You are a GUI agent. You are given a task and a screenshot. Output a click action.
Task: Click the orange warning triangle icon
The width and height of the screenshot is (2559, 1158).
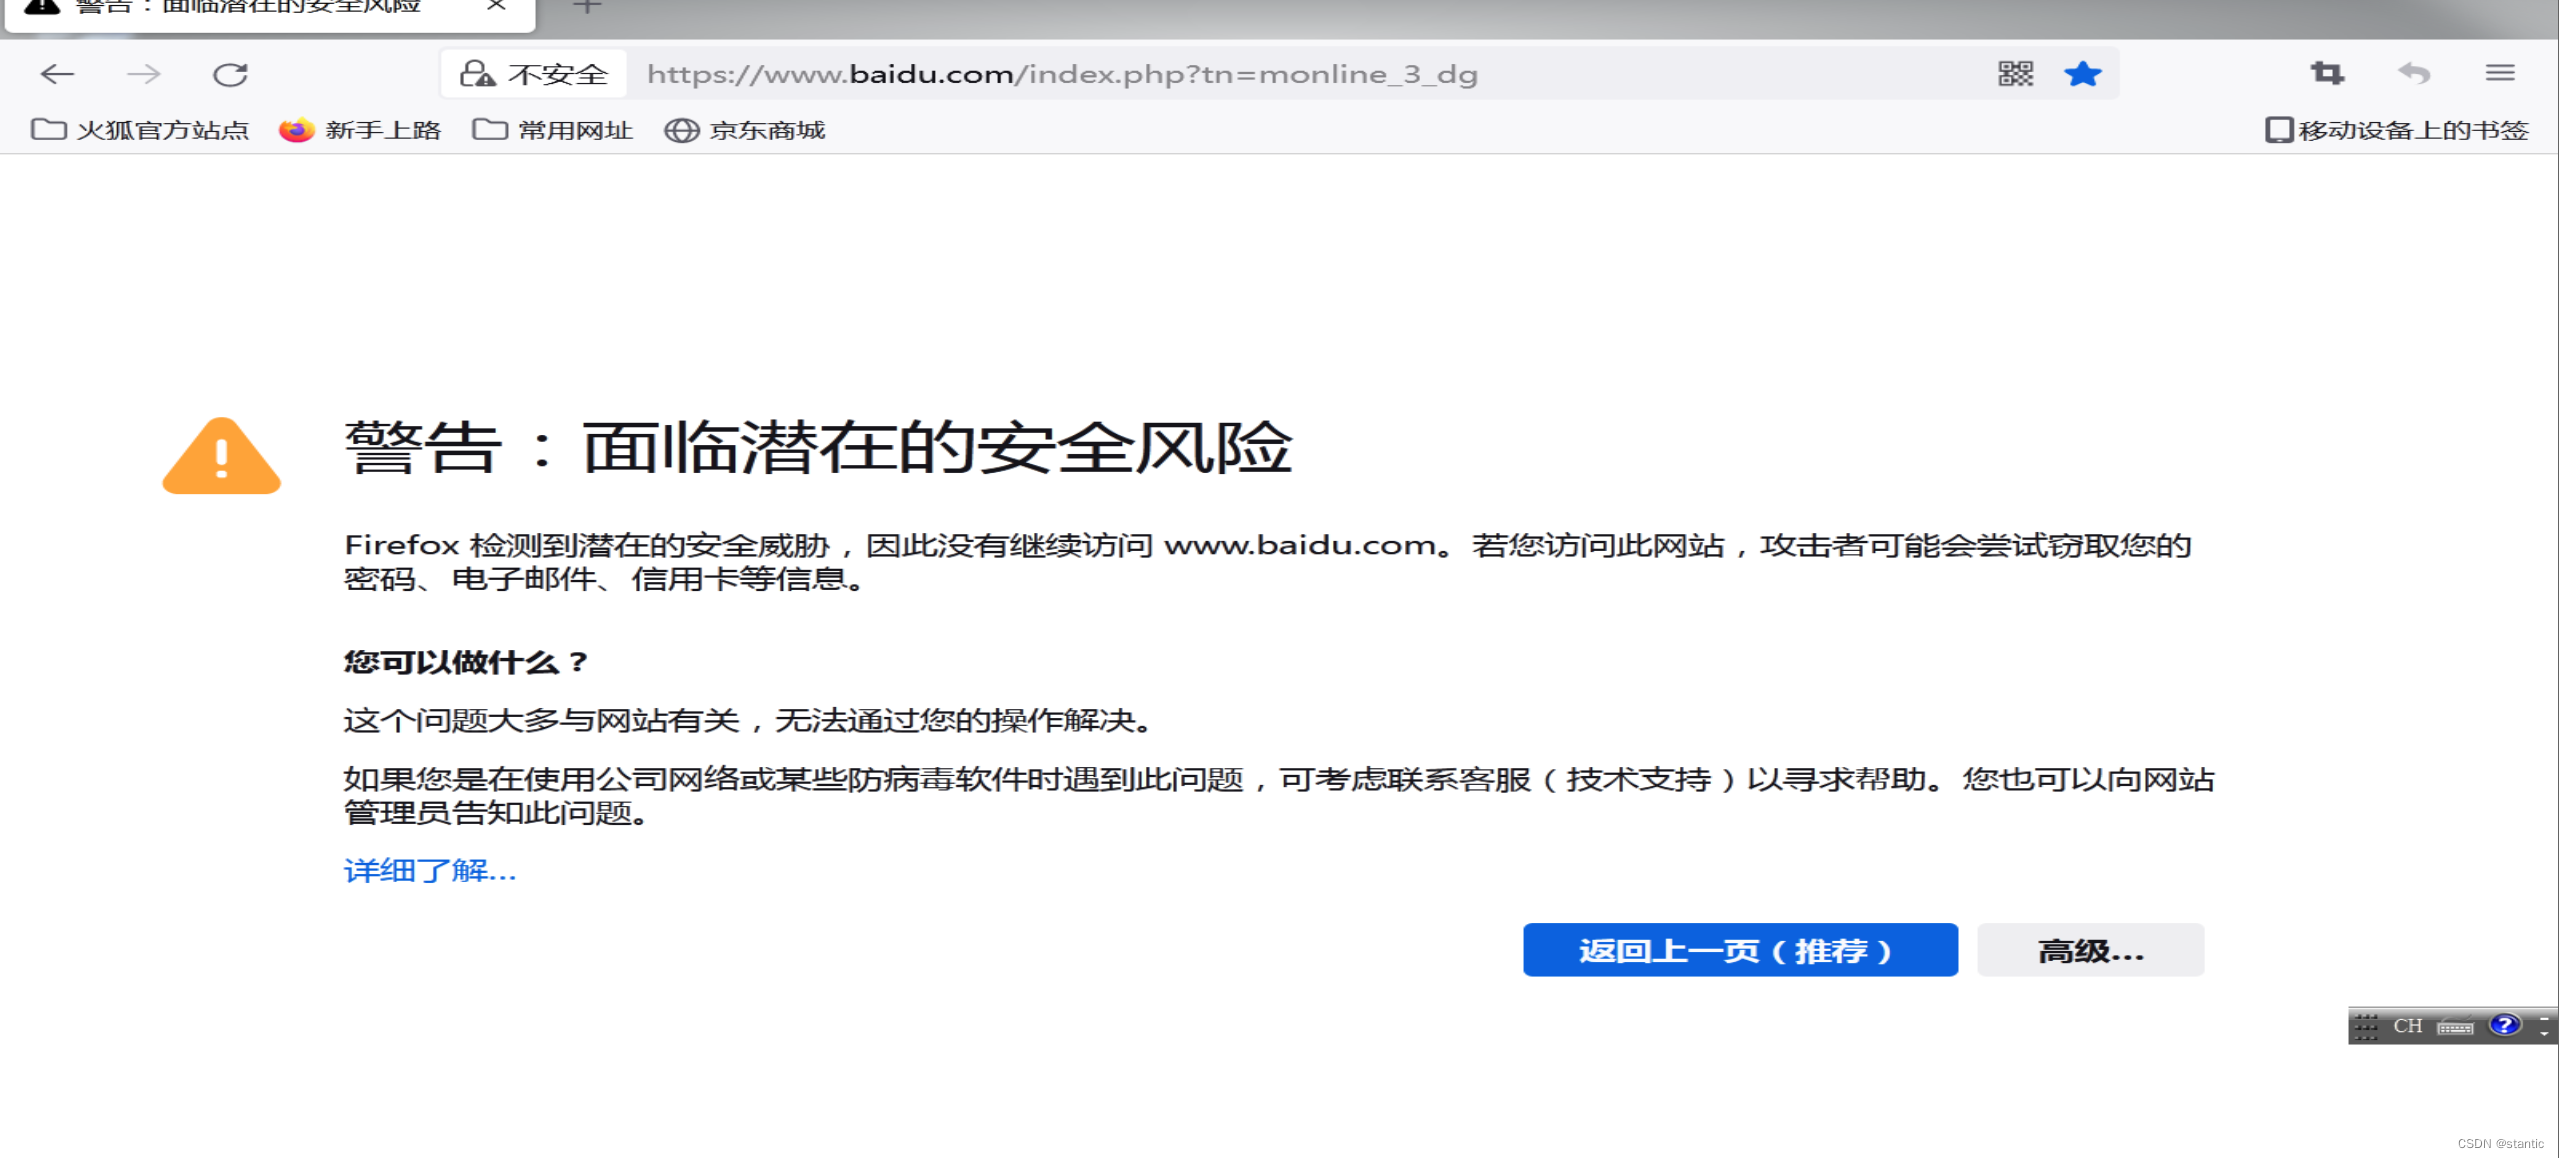(221, 456)
